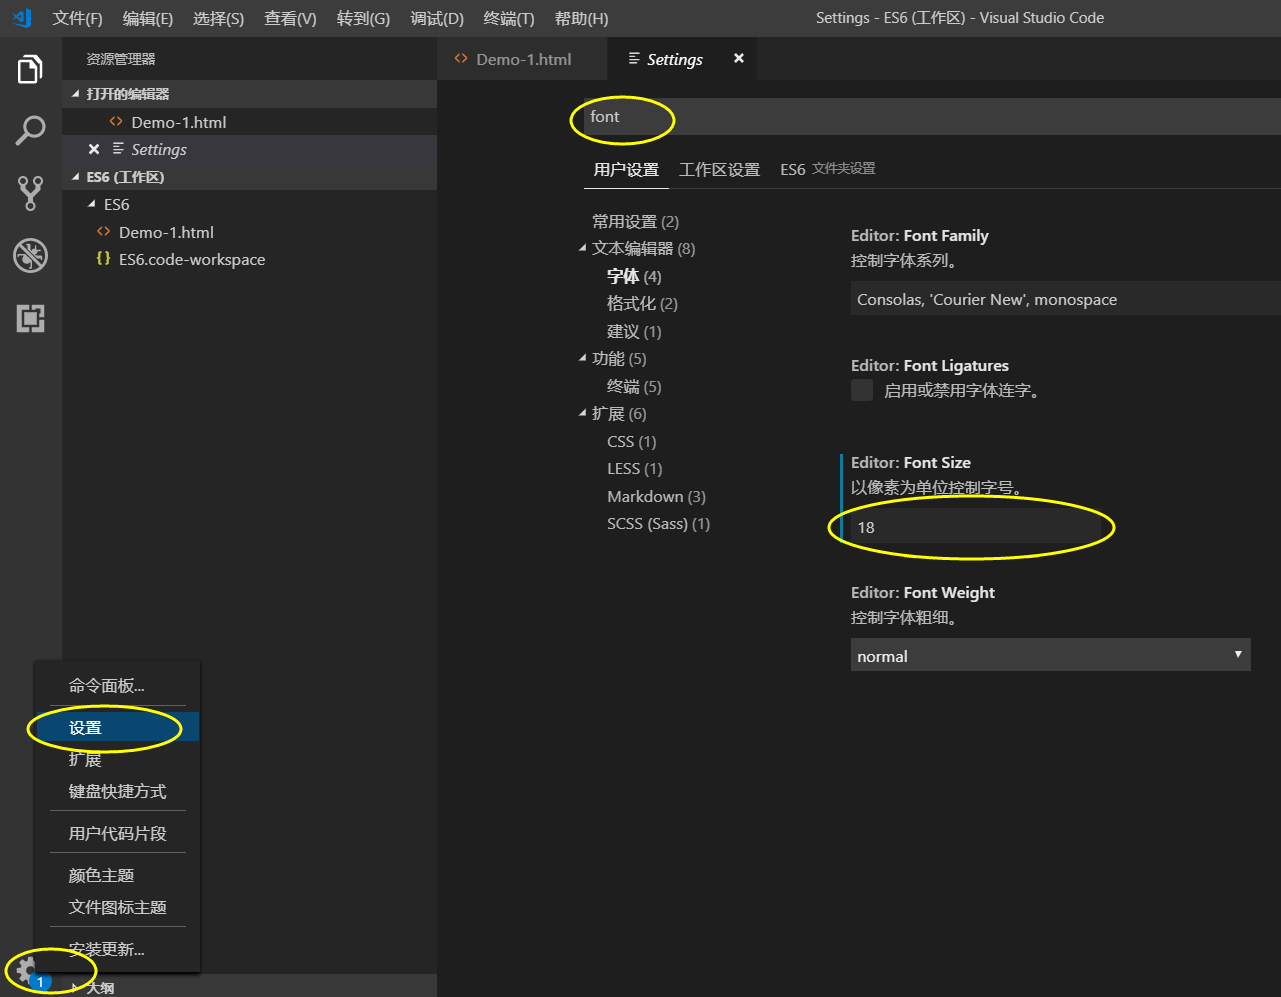Open the Terminal menu

[x=509, y=18]
